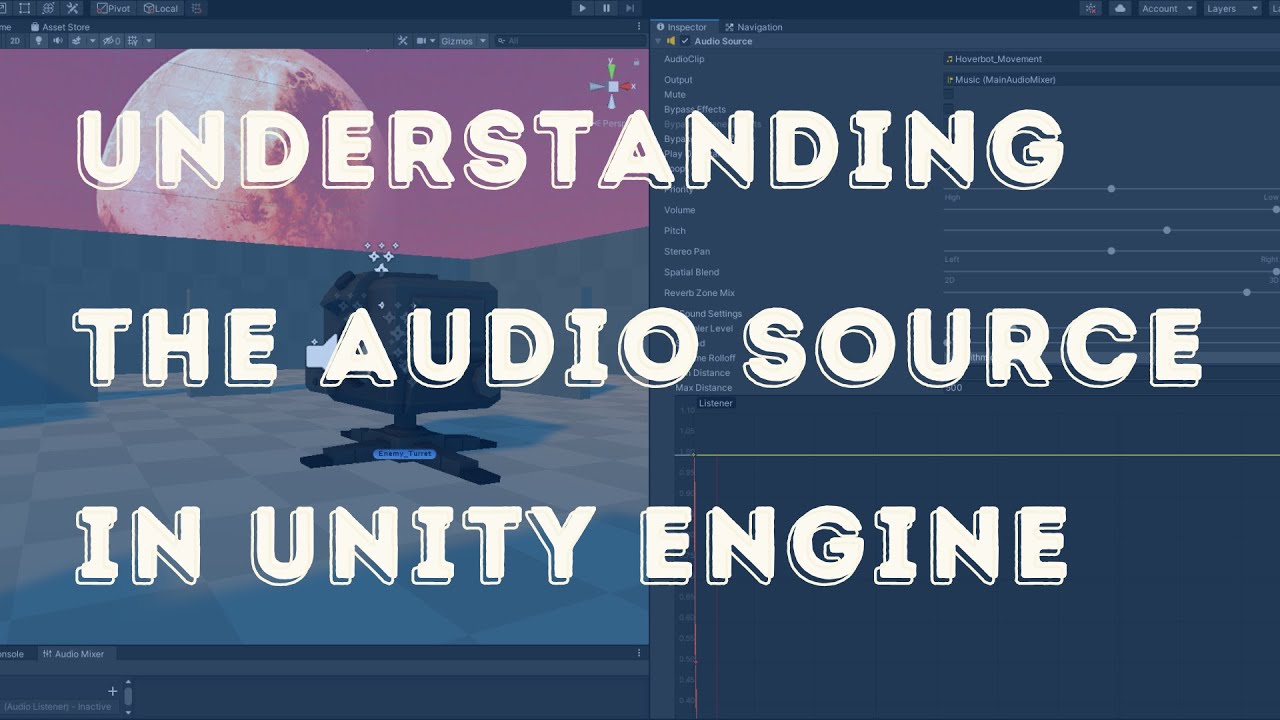1280x720 pixels.
Task: Switch to the Navigation tab
Action: pyautogui.click(x=754, y=27)
